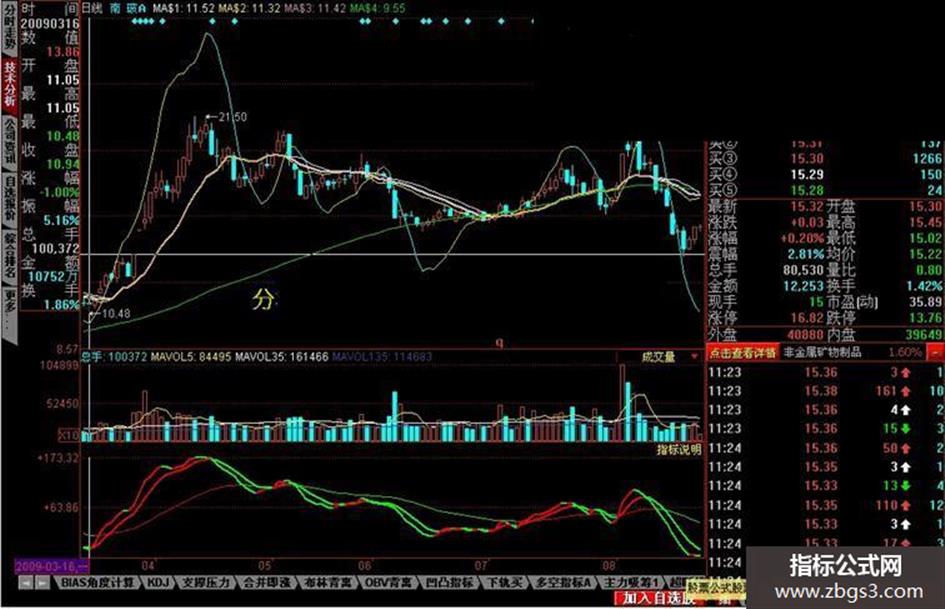Click the 买⑤ price 15.28
The width and height of the screenshot is (945, 609).
(806, 191)
